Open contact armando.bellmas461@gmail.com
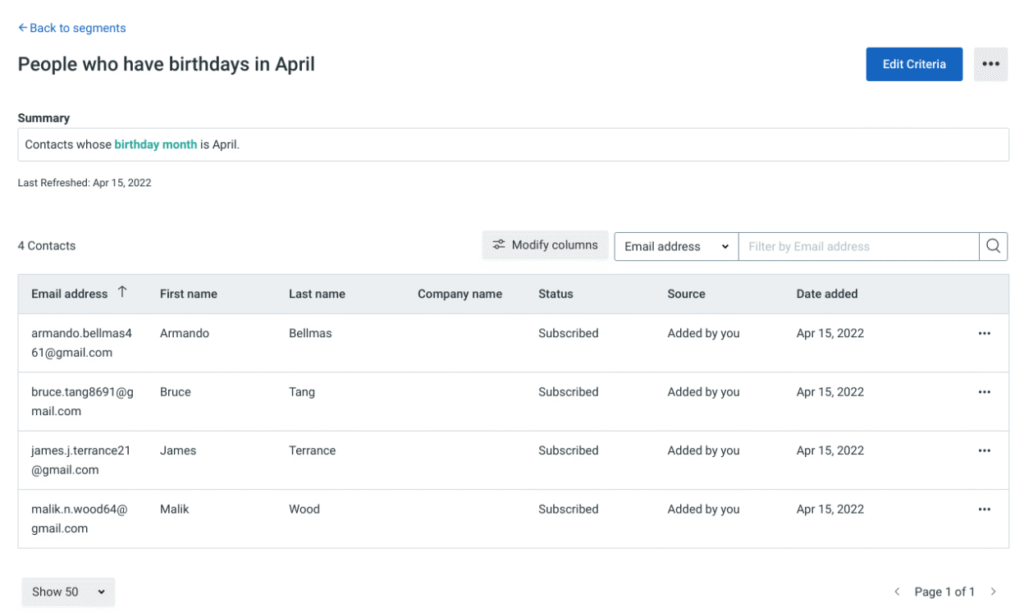The height and width of the screenshot is (612, 1024). point(81,342)
